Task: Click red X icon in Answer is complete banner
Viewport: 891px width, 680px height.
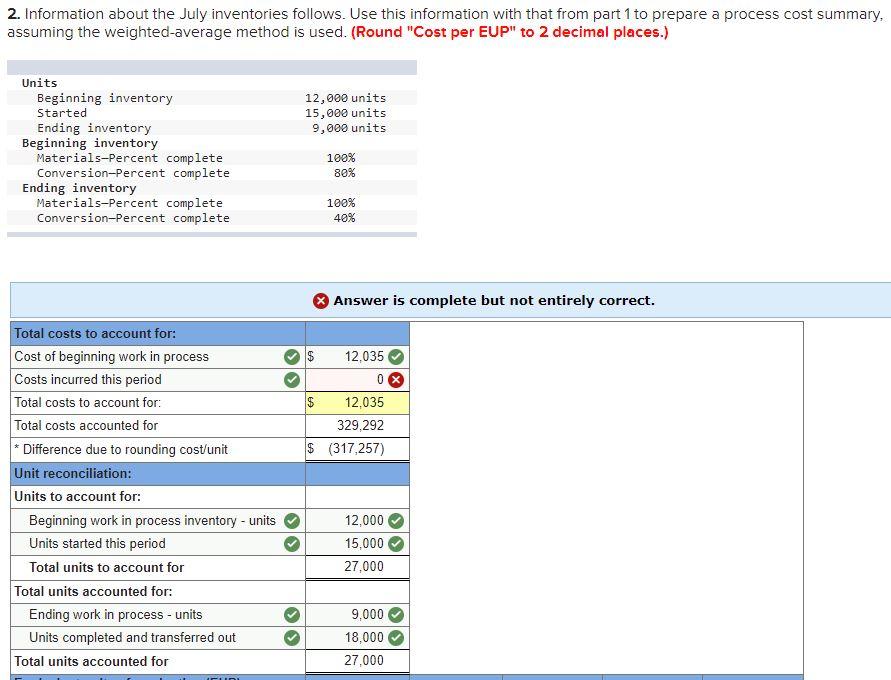Action: click(320, 301)
